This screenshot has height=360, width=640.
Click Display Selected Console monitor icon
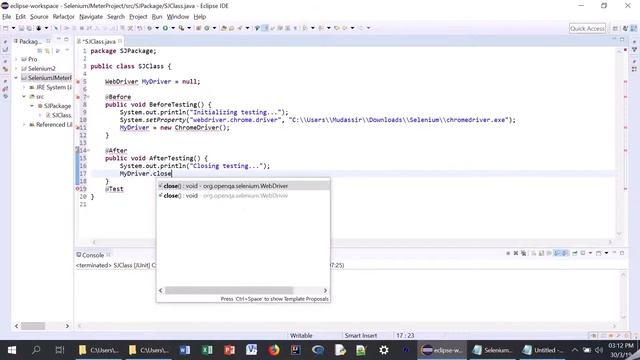(583, 253)
